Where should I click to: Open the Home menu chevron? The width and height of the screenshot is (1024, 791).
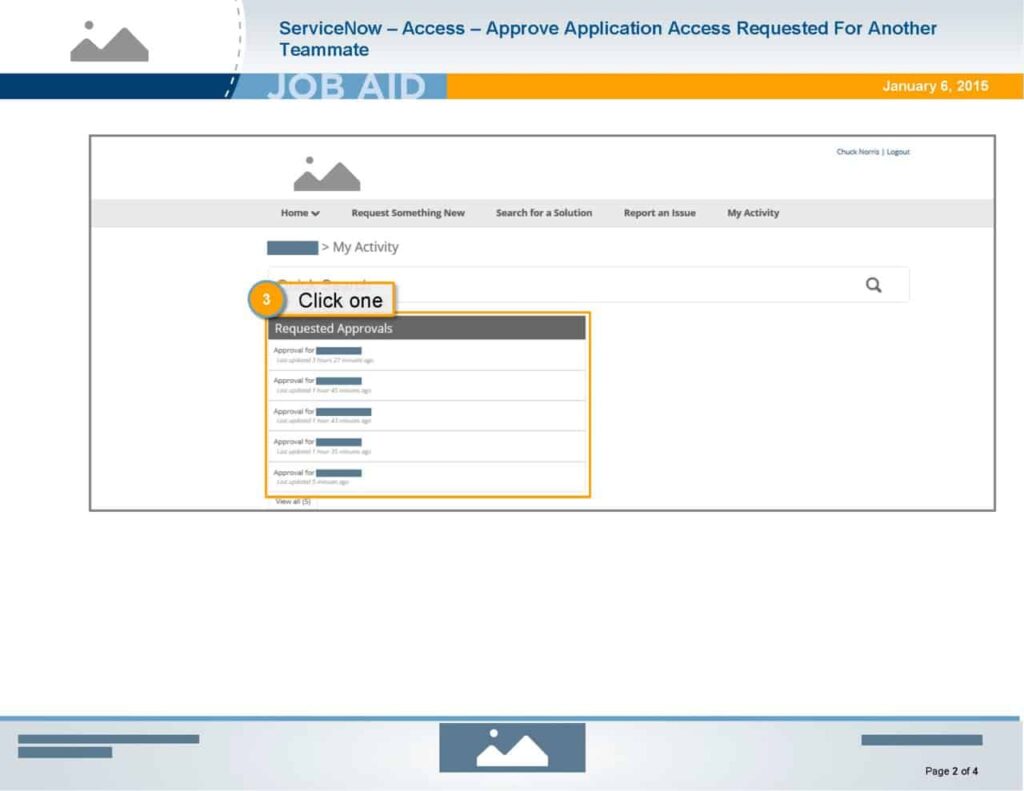click(314, 213)
